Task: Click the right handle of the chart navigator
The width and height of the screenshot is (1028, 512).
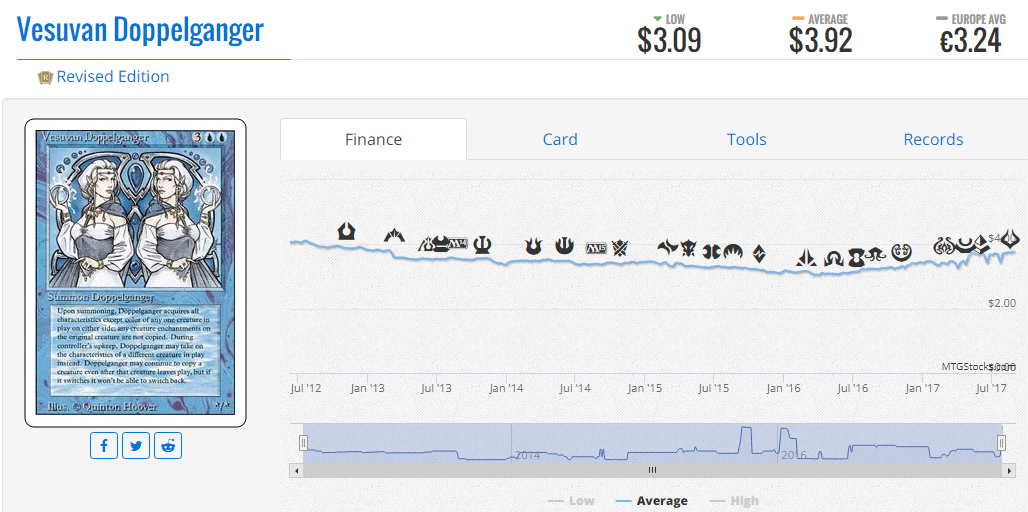Action: 1001,443
